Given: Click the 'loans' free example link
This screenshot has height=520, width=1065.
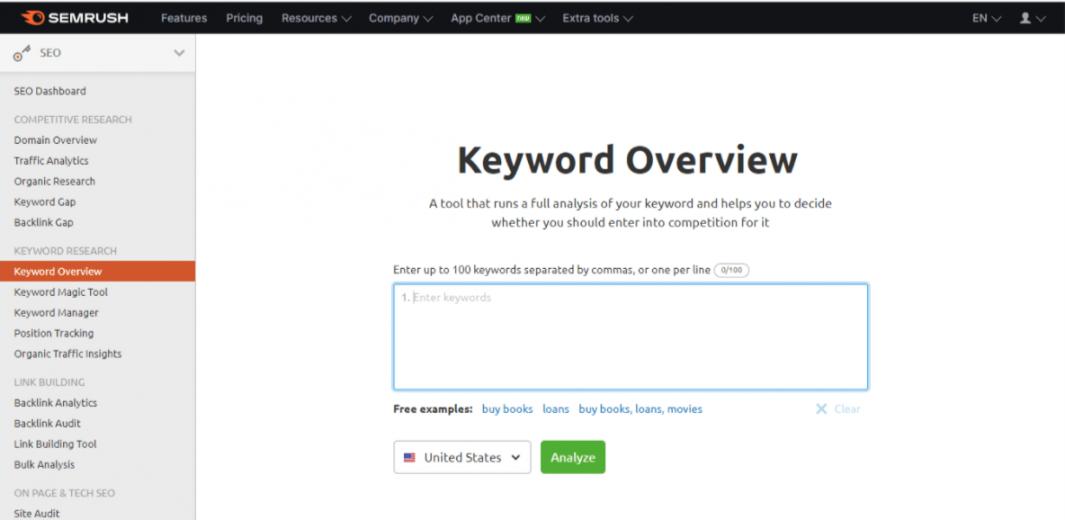Looking at the screenshot, I should pyautogui.click(x=556, y=409).
